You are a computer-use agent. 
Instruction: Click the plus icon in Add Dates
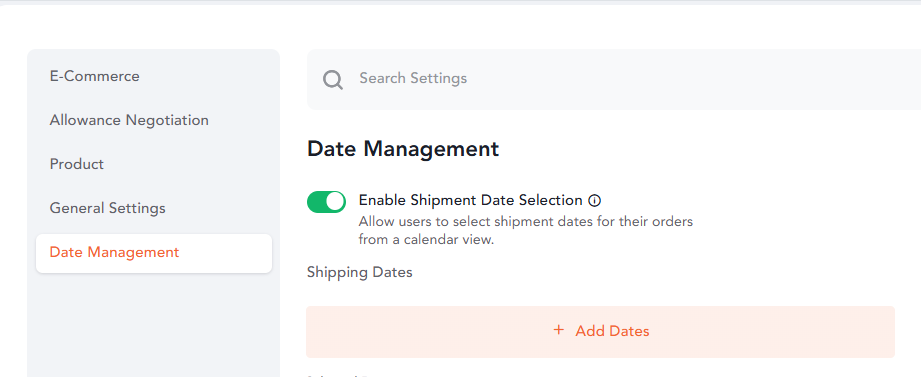click(x=559, y=330)
